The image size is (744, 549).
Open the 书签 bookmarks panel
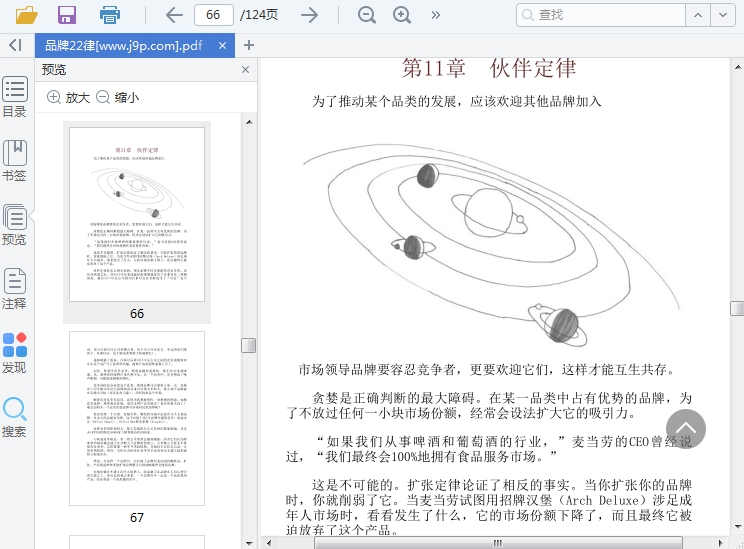coord(15,161)
